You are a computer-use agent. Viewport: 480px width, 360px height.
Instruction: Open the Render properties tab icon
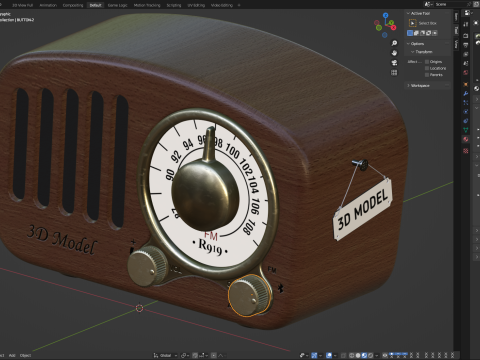(x=466, y=36)
